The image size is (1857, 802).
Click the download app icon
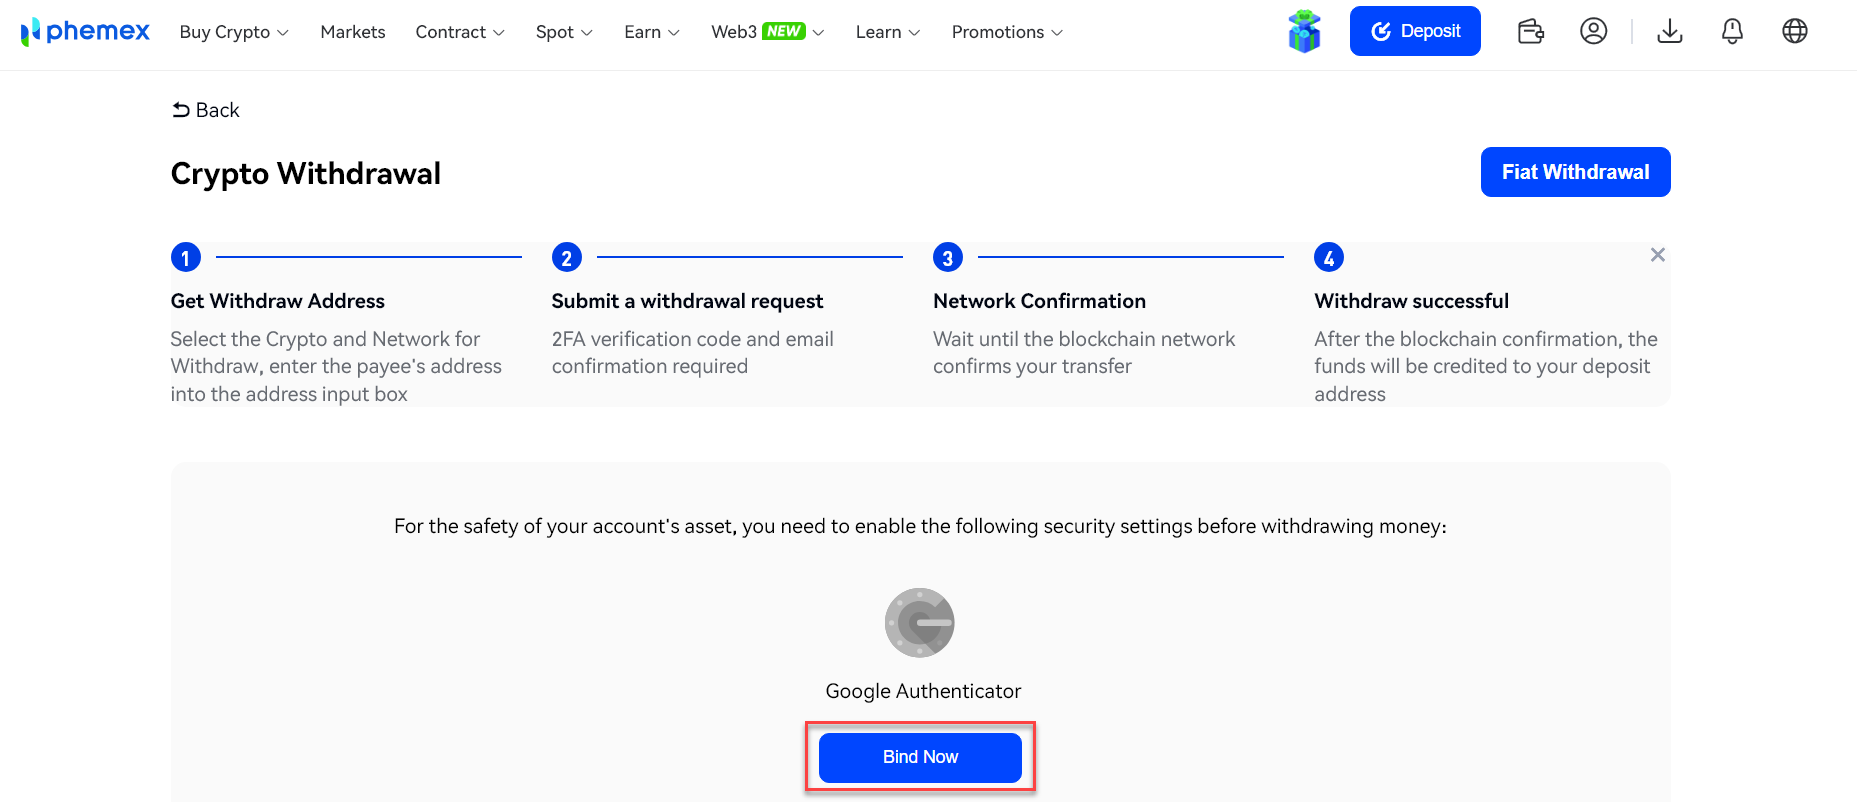1670,31
